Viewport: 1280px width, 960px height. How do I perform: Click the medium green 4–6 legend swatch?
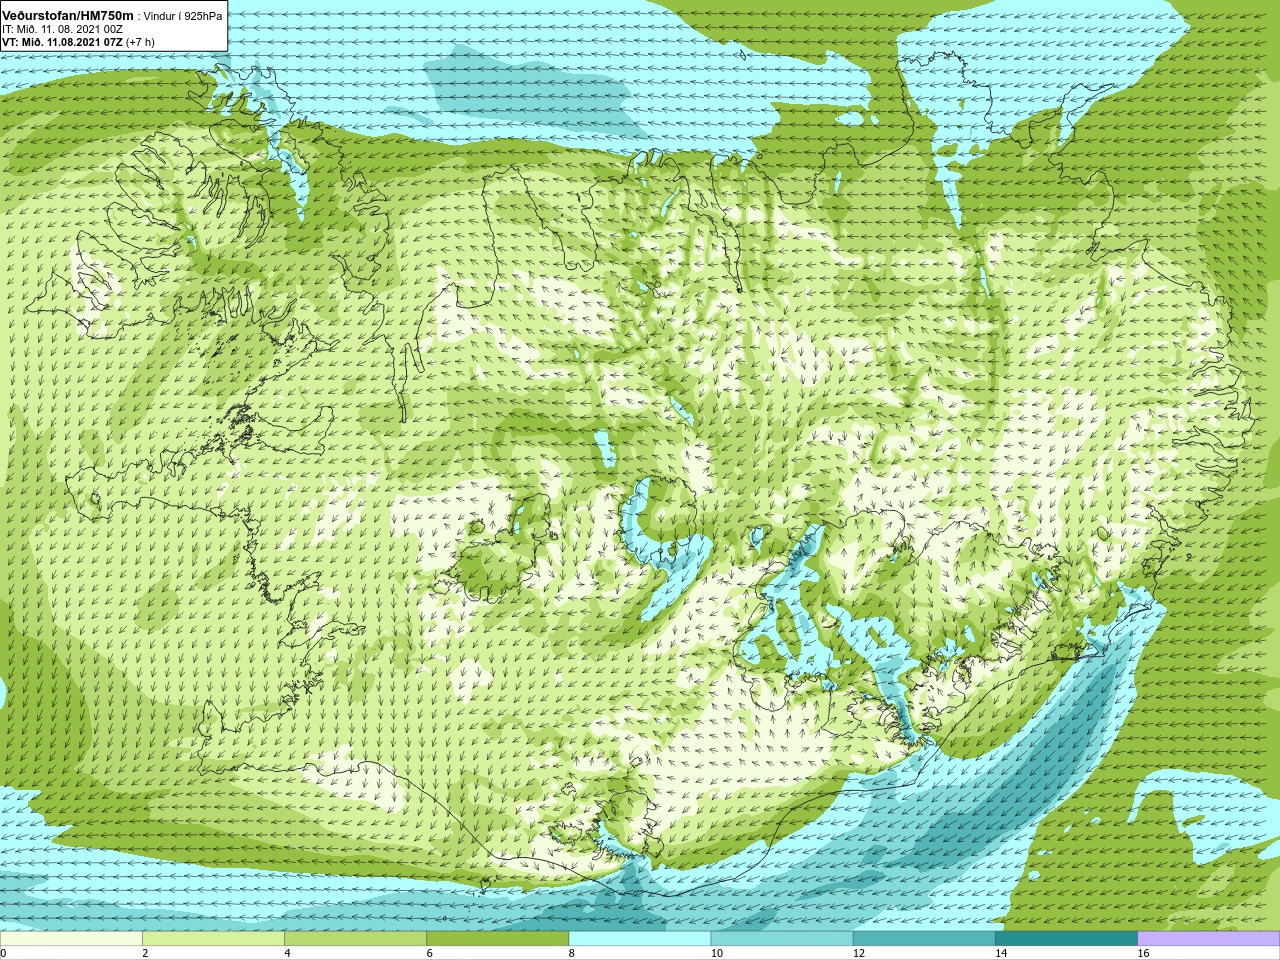click(x=355, y=938)
